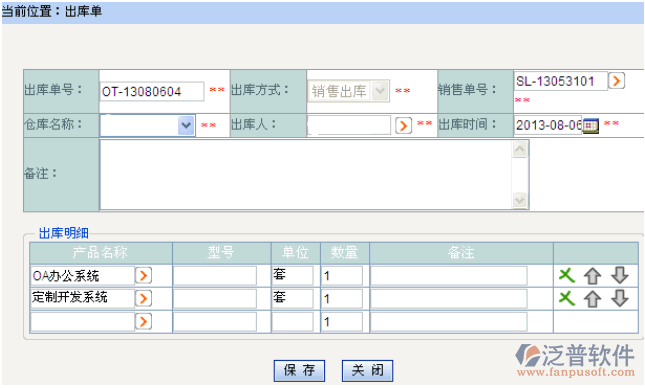Click the 备注 textarea scroll down arrow

(520, 200)
